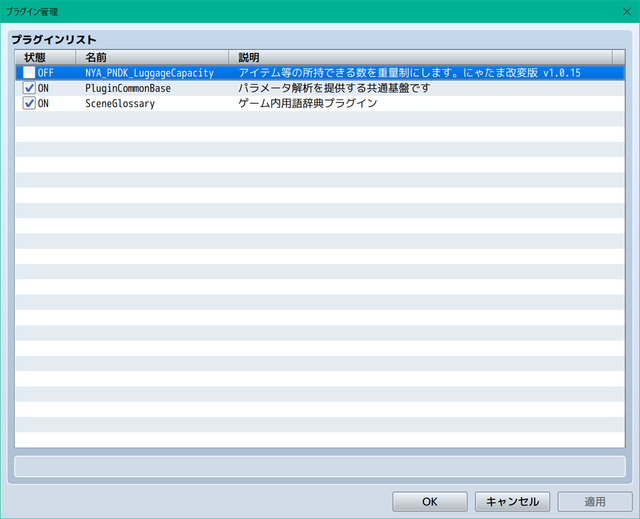Screen dimensions: 640x519
Task: Click the OK button
Action: pos(430,501)
